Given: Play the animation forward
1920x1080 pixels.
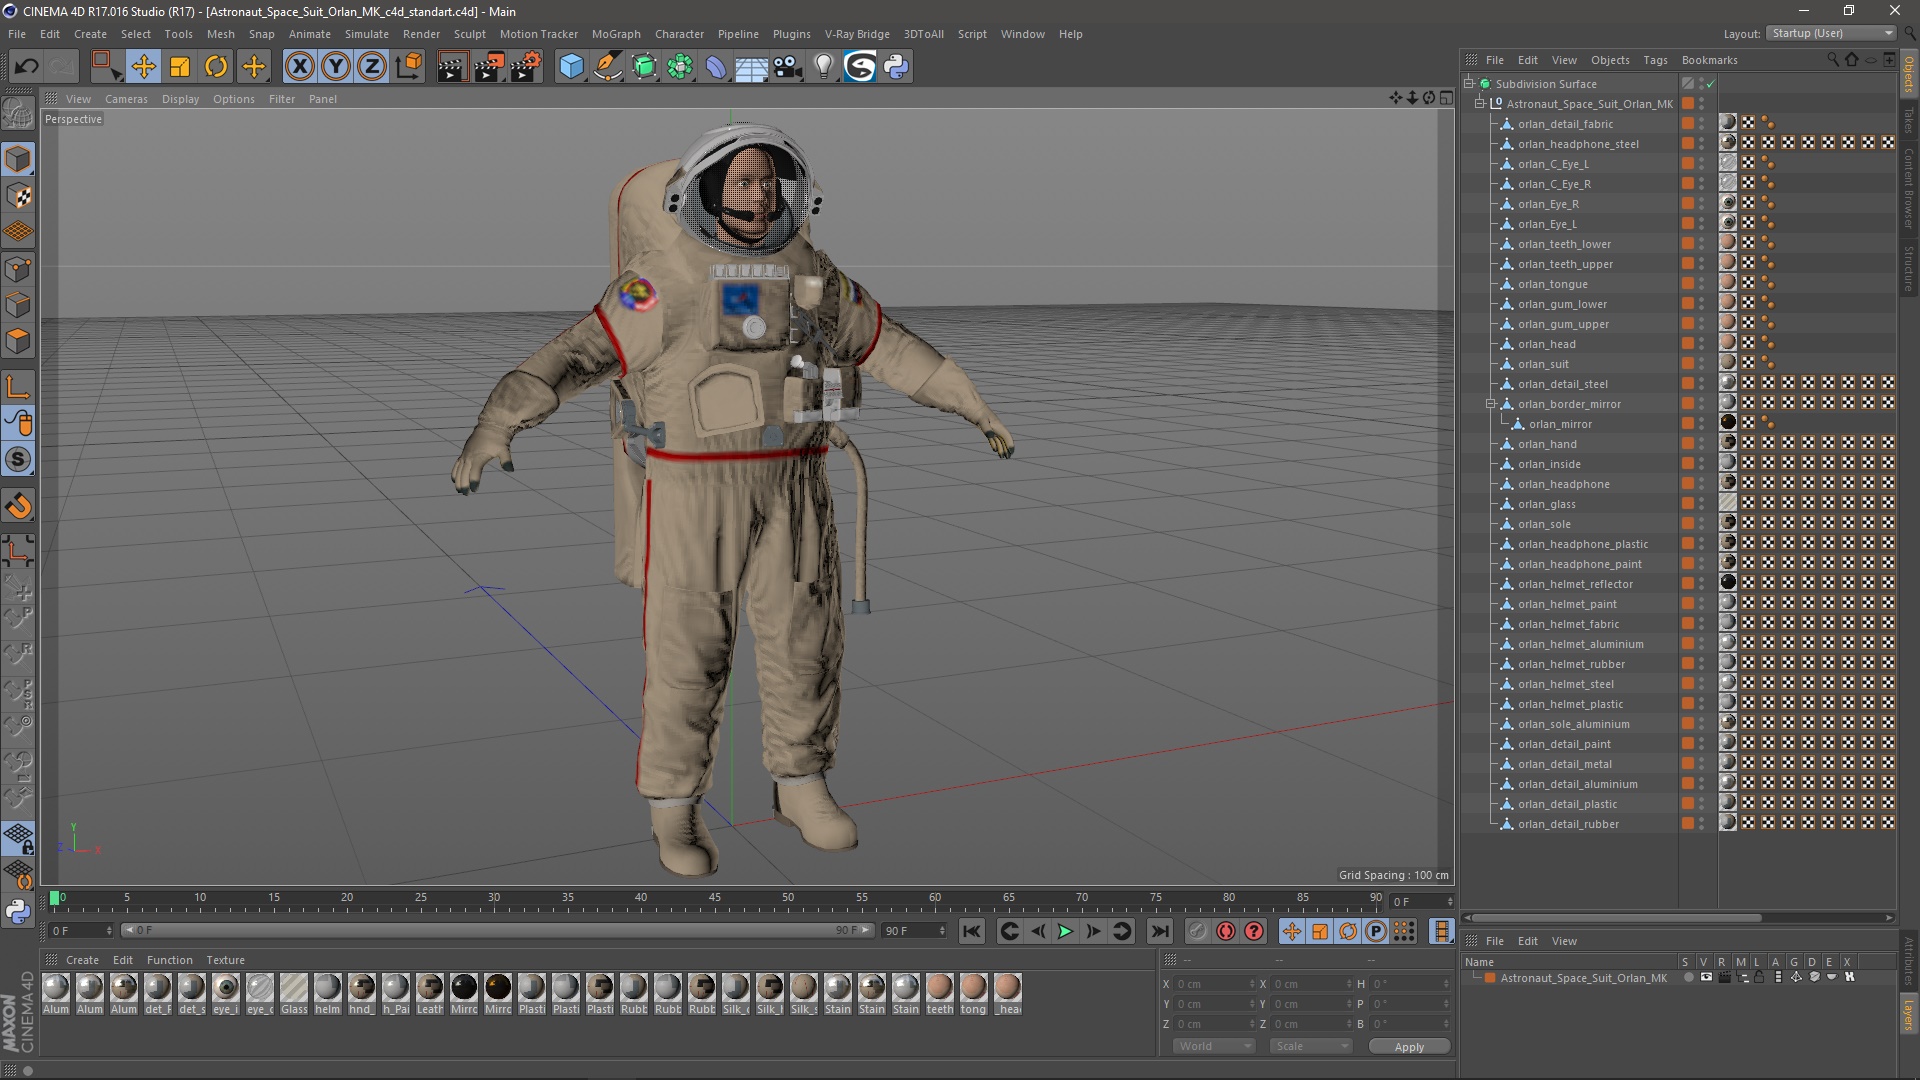Looking at the screenshot, I should 1065,931.
